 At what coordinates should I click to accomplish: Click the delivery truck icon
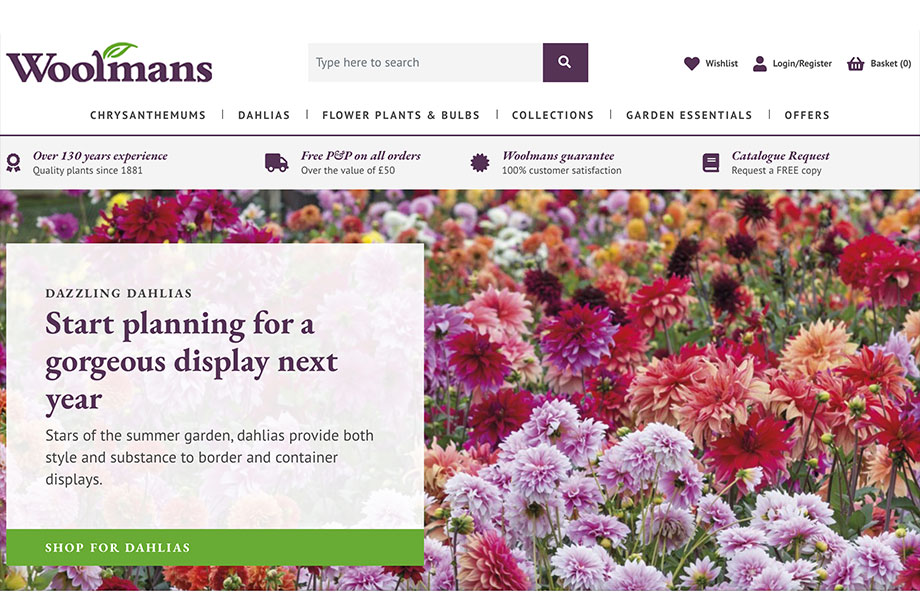(276, 163)
